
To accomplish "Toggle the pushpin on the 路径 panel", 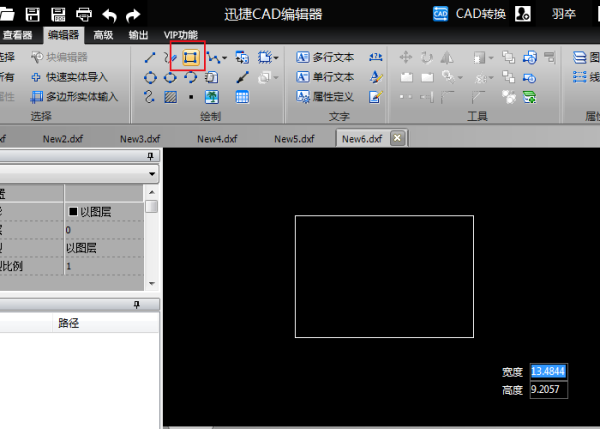I will [x=152, y=304].
